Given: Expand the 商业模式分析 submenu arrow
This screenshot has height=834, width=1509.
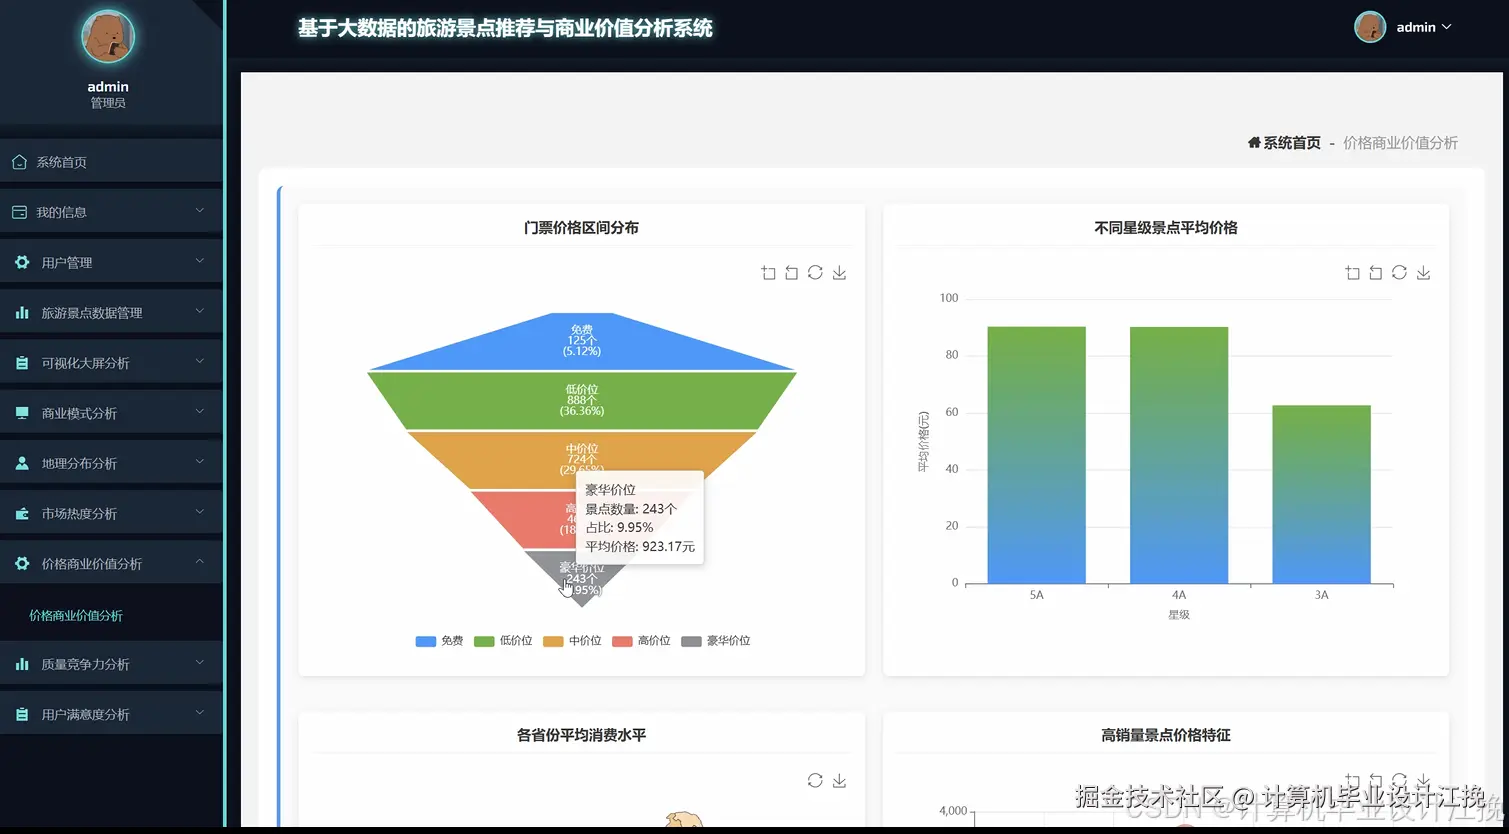Looking at the screenshot, I should [x=199, y=411].
